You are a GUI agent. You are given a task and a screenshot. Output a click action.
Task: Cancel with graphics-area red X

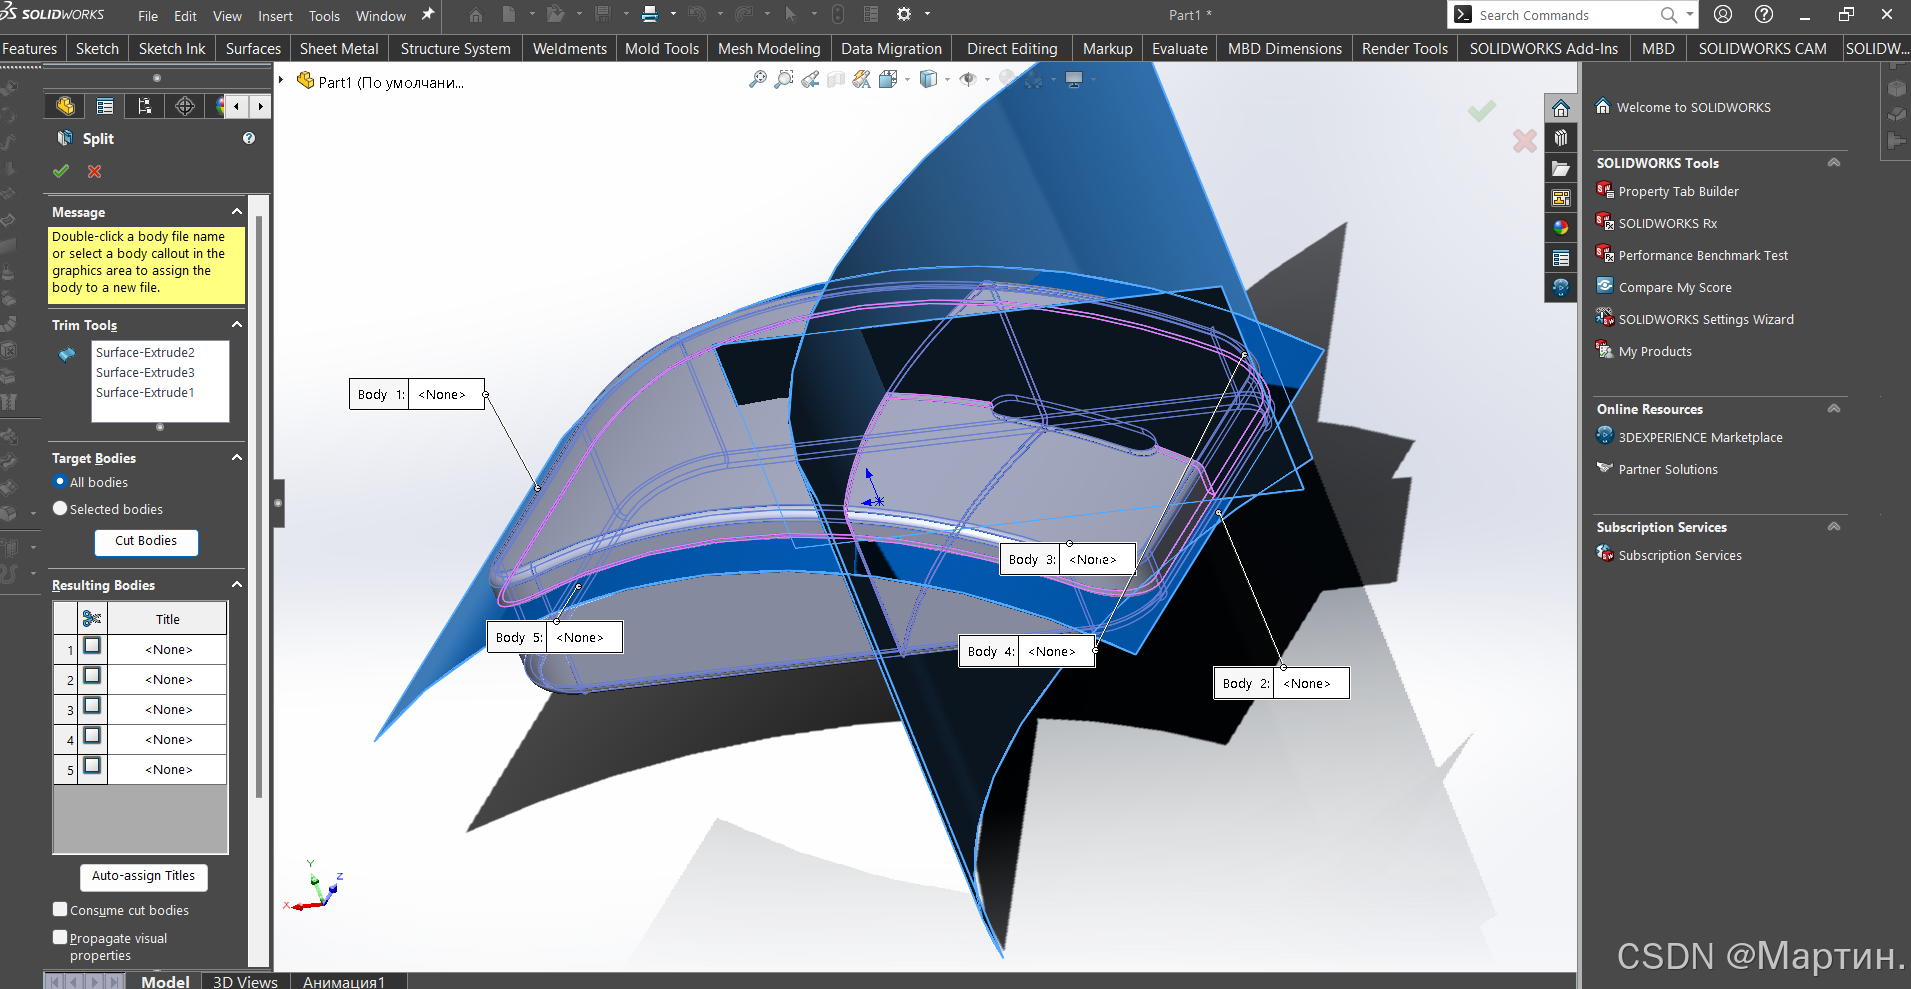pos(1525,141)
